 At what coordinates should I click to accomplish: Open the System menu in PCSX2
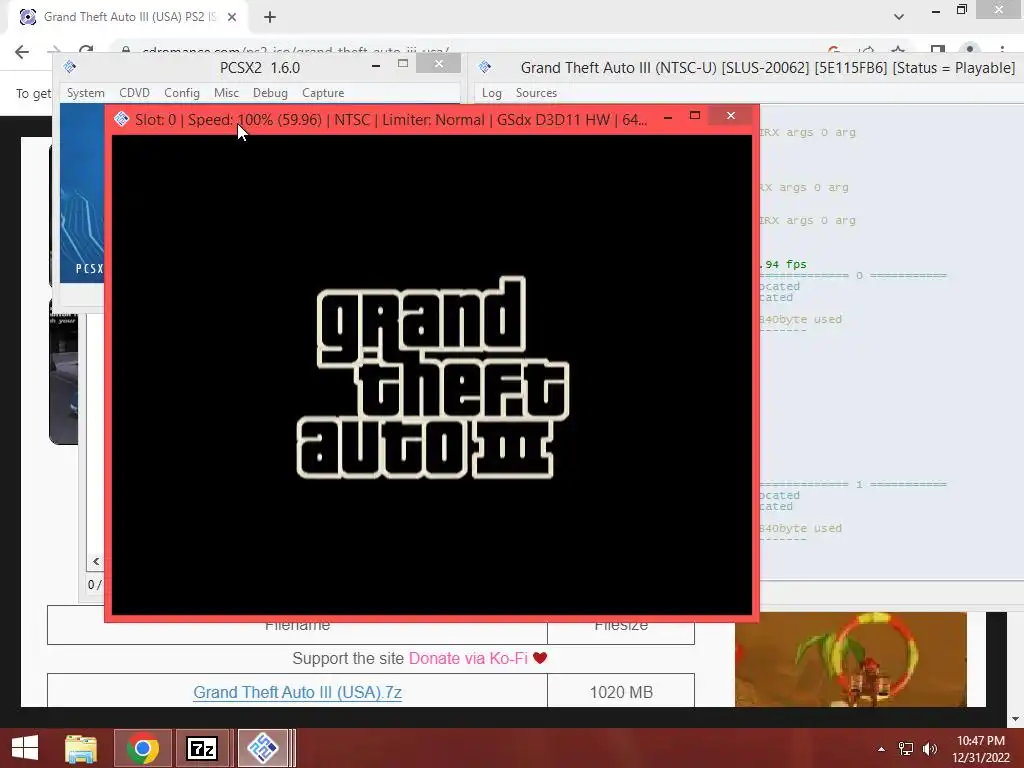[86, 93]
